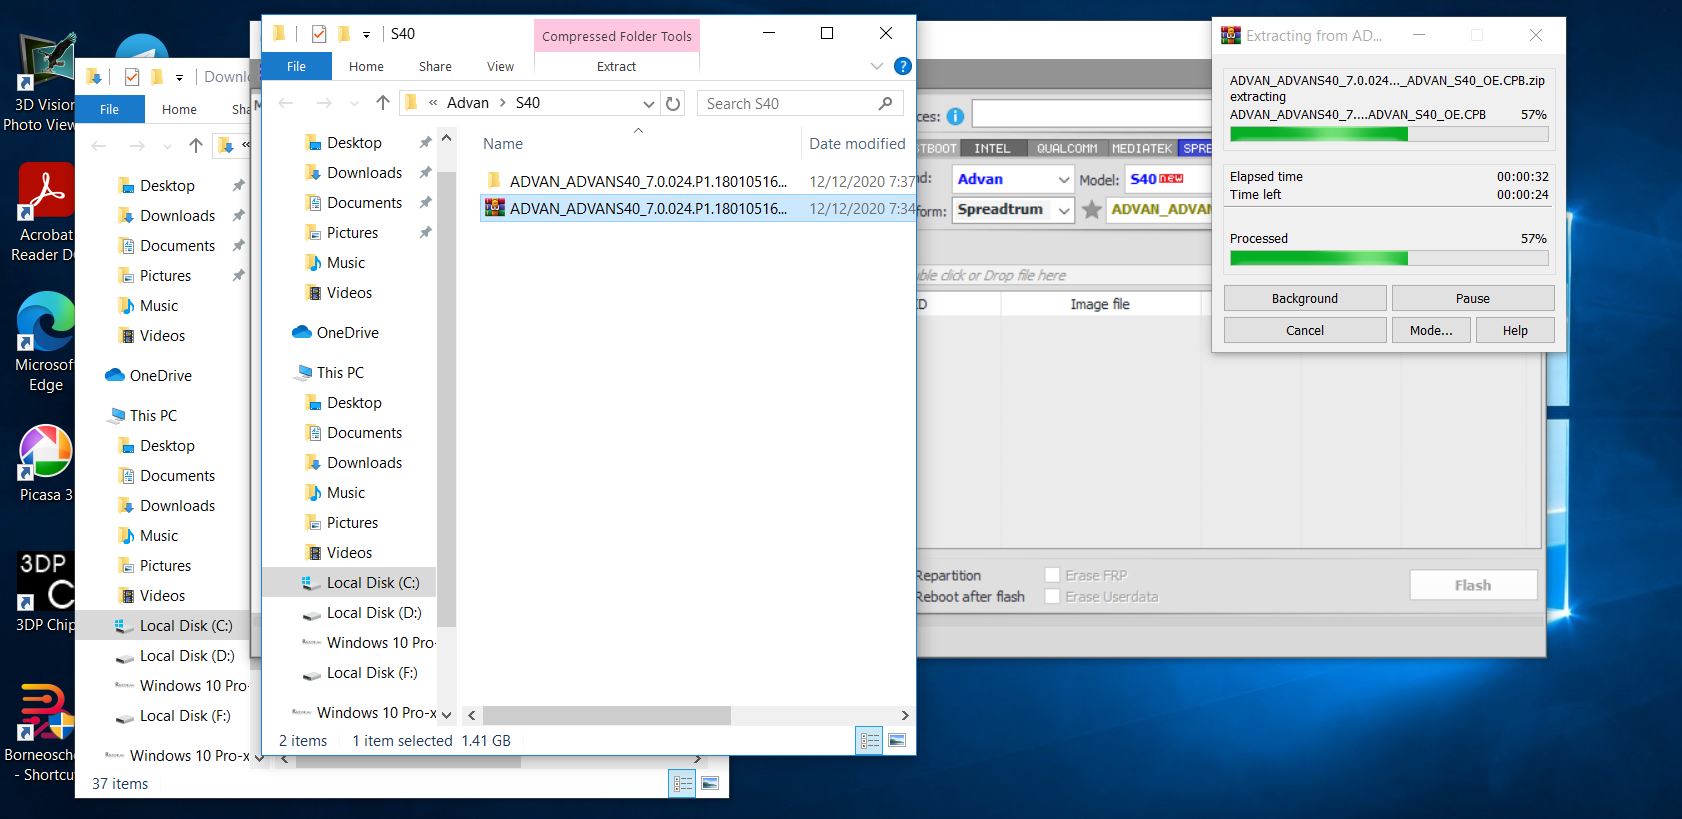Click the Processed progress bar at 57%
This screenshot has height=819, width=1682.
pos(1389,258)
